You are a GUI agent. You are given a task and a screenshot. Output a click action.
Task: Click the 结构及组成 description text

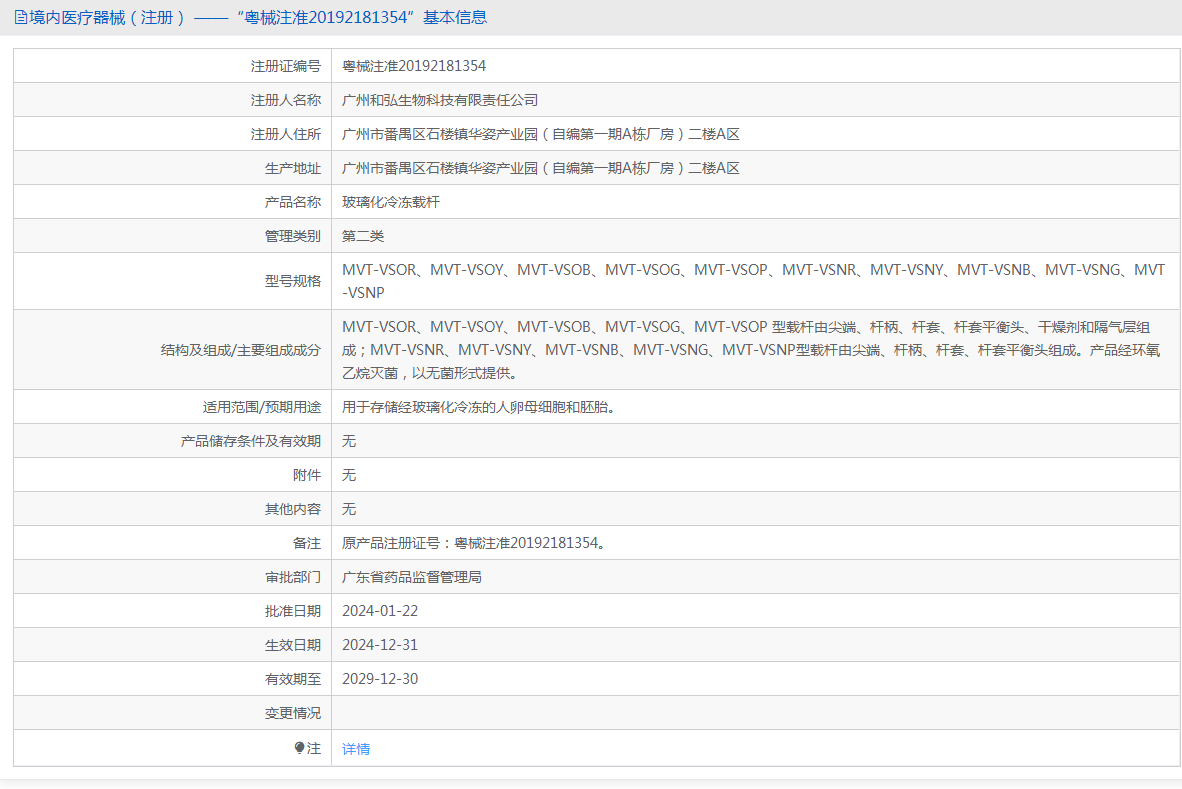(x=751, y=350)
